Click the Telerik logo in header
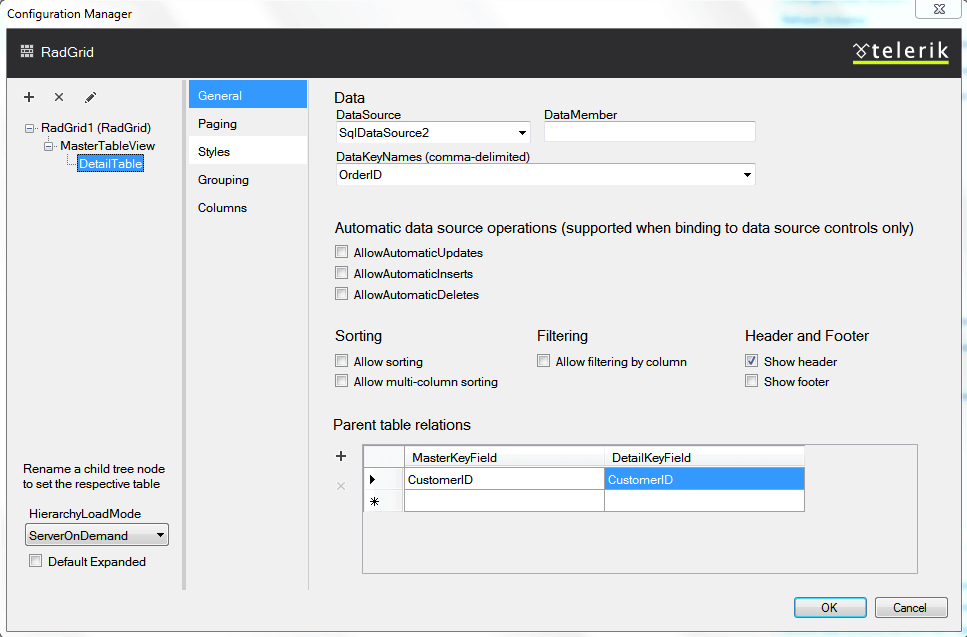Viewport: 967px width, 637px height. point(900,52)
